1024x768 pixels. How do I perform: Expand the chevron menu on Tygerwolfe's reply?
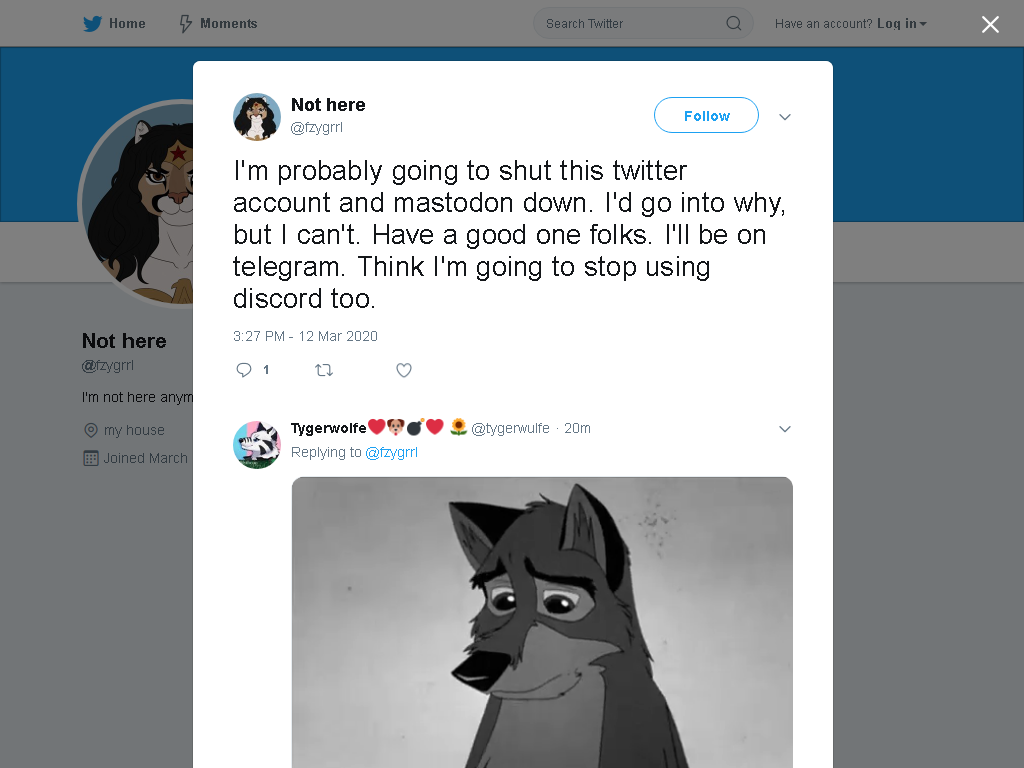pyautogui.click(x=785, y=429)
